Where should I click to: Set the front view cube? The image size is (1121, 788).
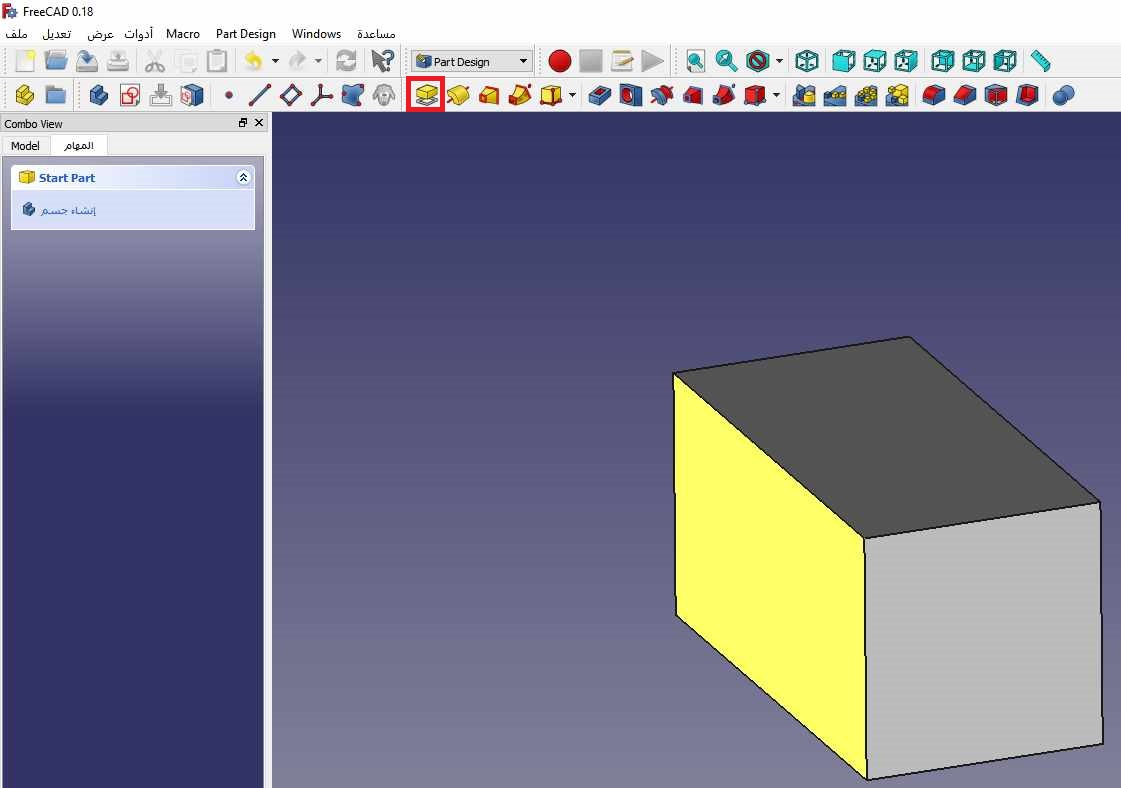pyautogui.click(x=844, y=61)
